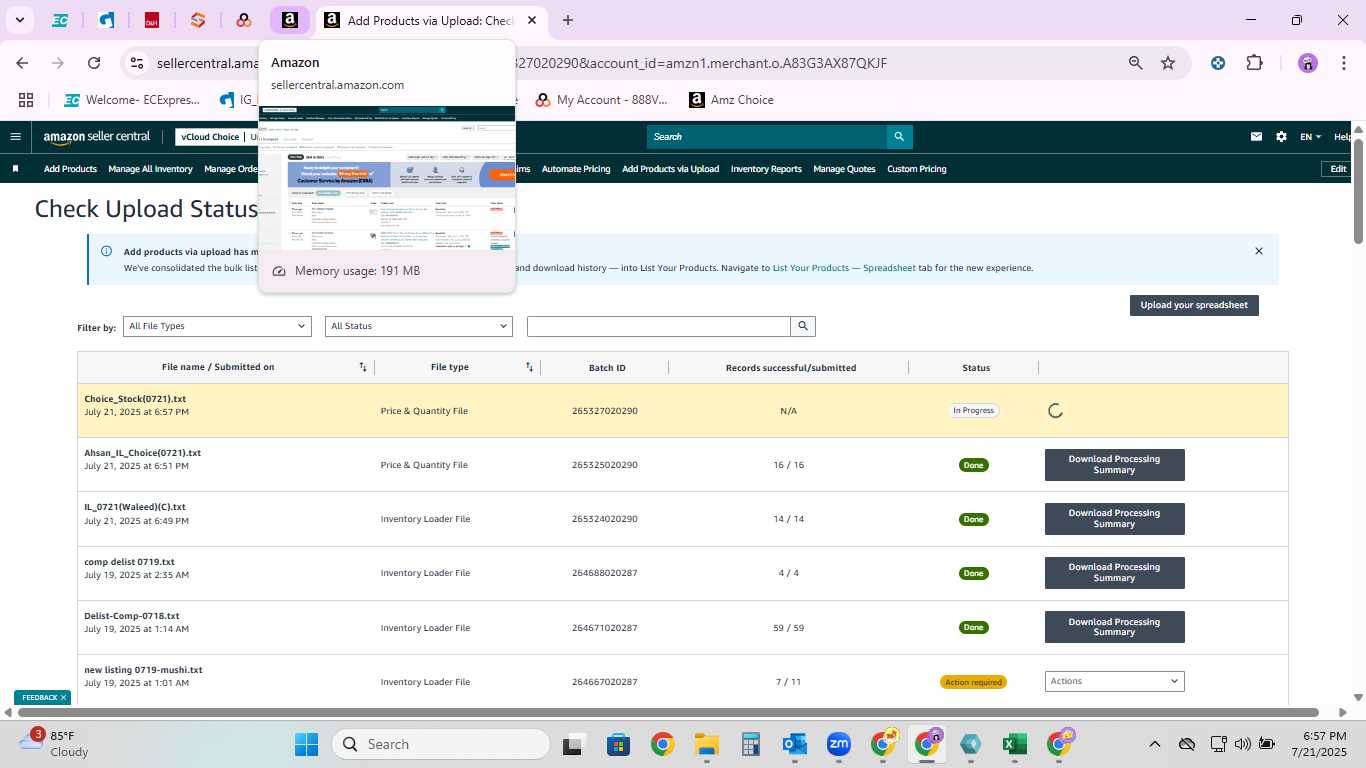Viewport: 1366px width, 768px height.
Task: Click the zoom magnifier icon in address bar
Action: click(x=1135, y=63)
